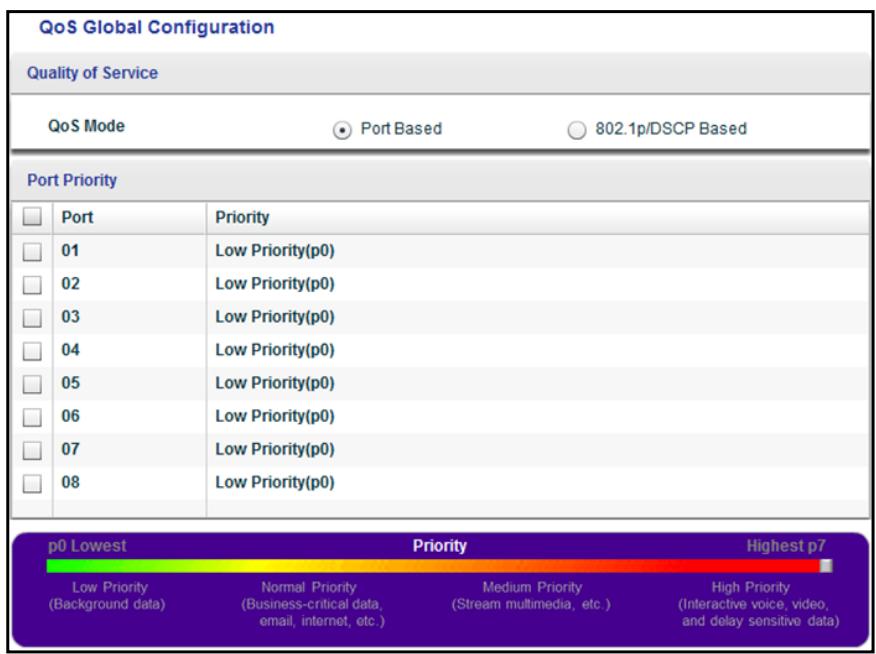Select the Port Based QoS mode
876x654 pixels.
click(x=341, y=131)
